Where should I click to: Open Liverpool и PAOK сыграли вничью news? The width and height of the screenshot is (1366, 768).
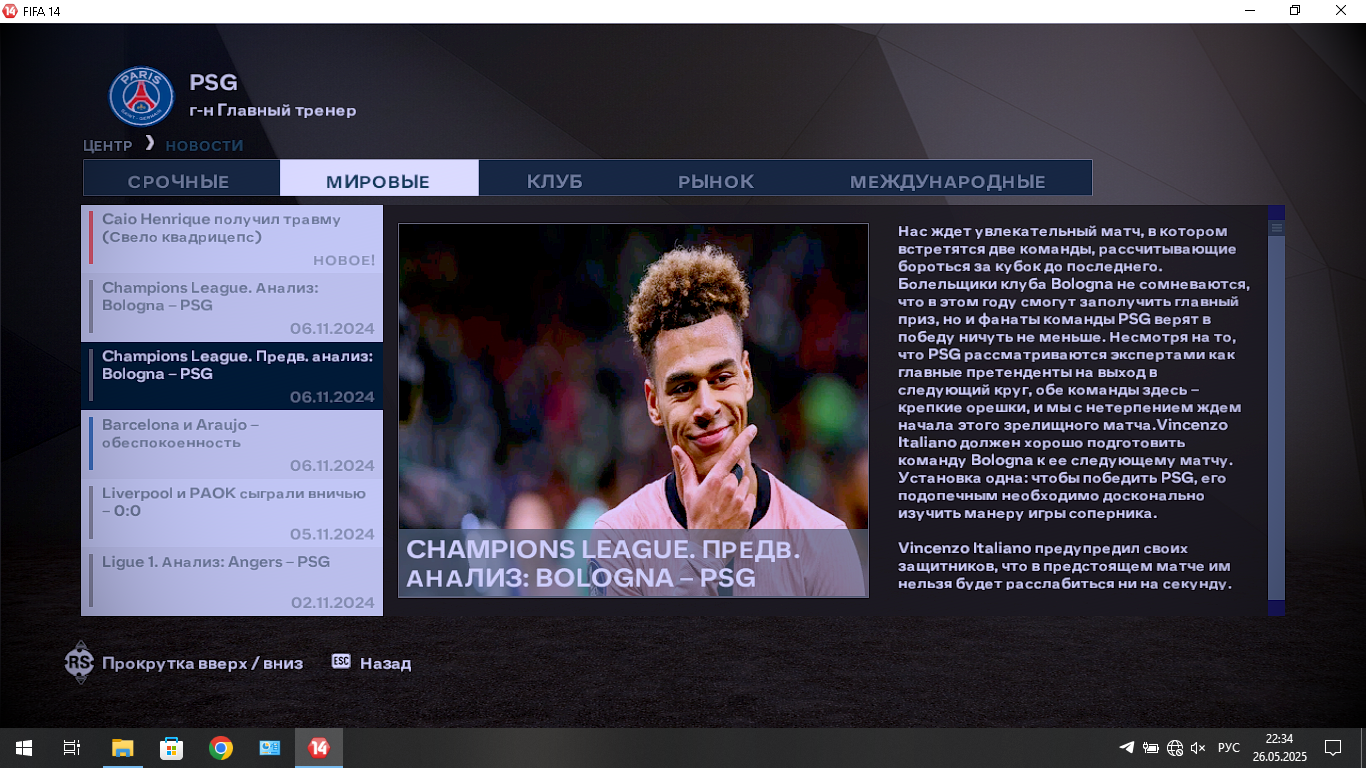(232, 513)
